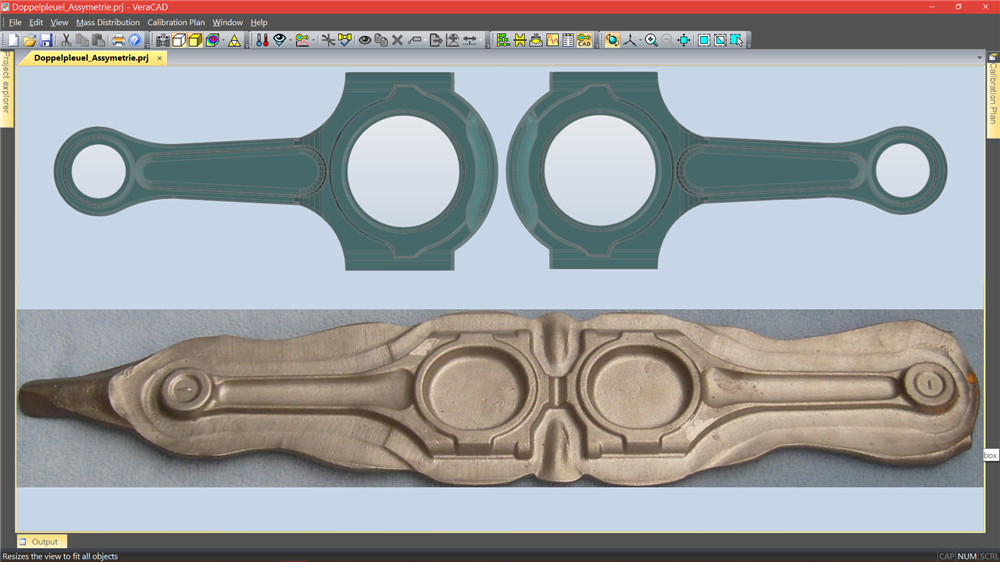The height and width of the screenshot is (562, 1000).
Task: Open the Output panel at bottom
Action: click(x=42, y=542)
